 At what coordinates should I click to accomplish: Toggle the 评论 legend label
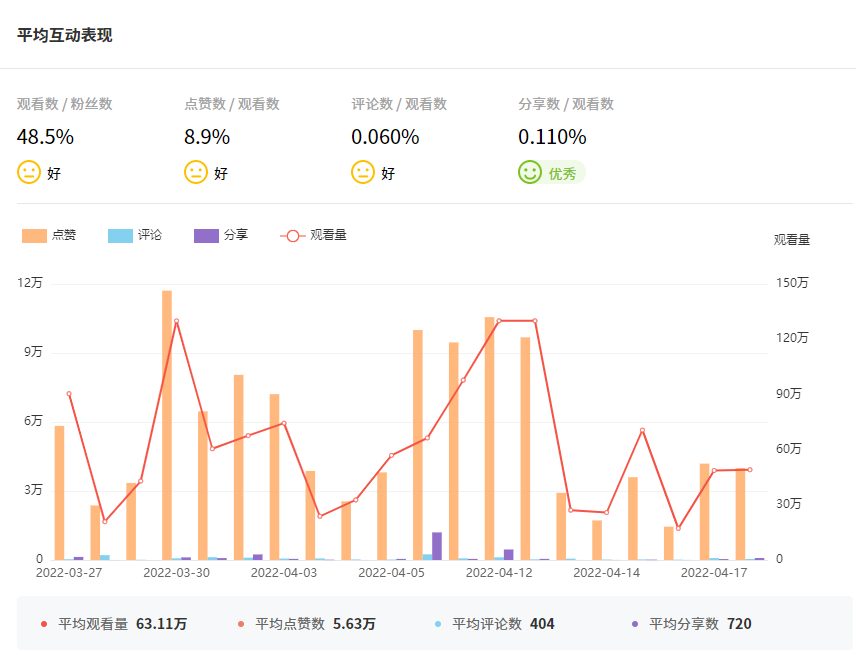150,236
